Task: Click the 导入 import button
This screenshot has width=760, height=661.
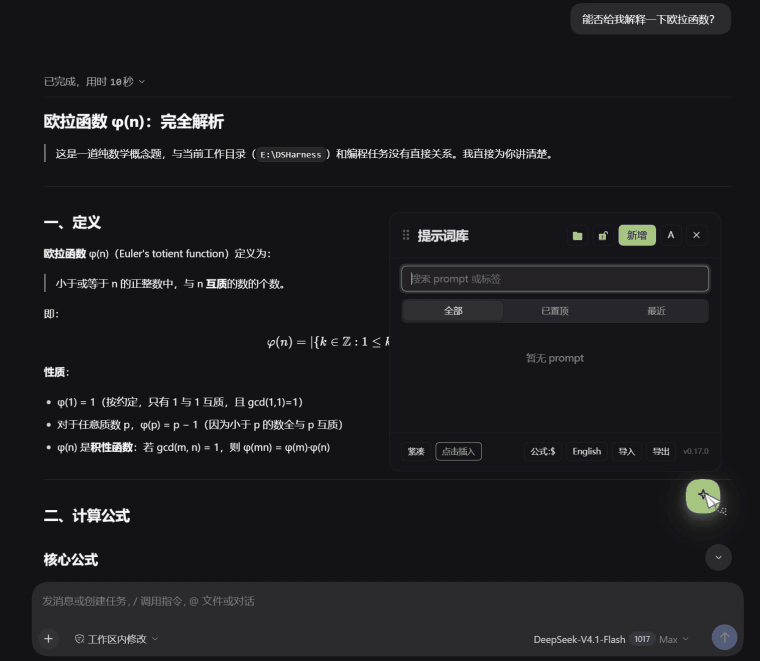Action: (x=627, y=452)
